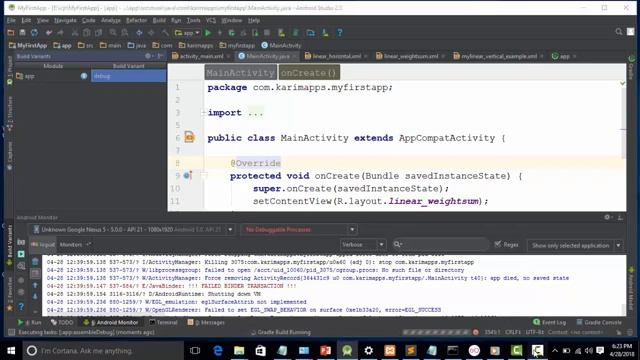Viewport: 640px width, 360px height.
Task: Click the logcat up arrow icon
Action: [x=35, y=285]
